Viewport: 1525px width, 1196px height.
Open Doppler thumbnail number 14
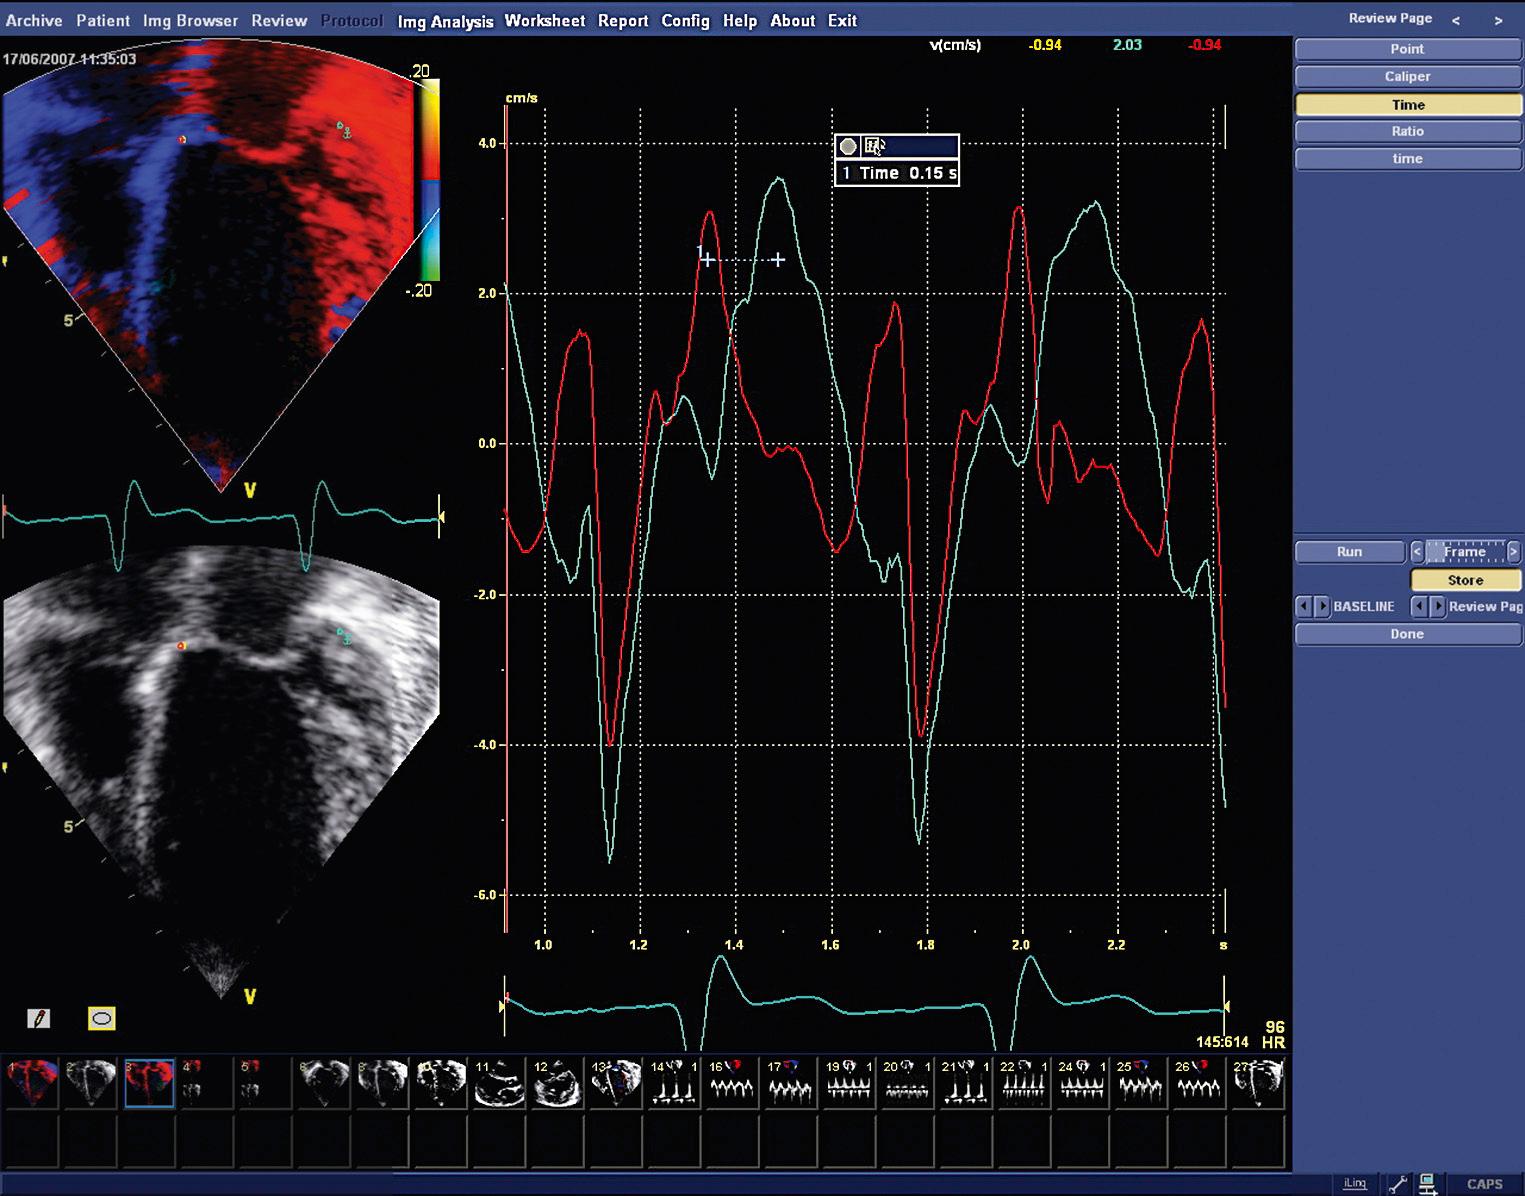click(674, 1084)
